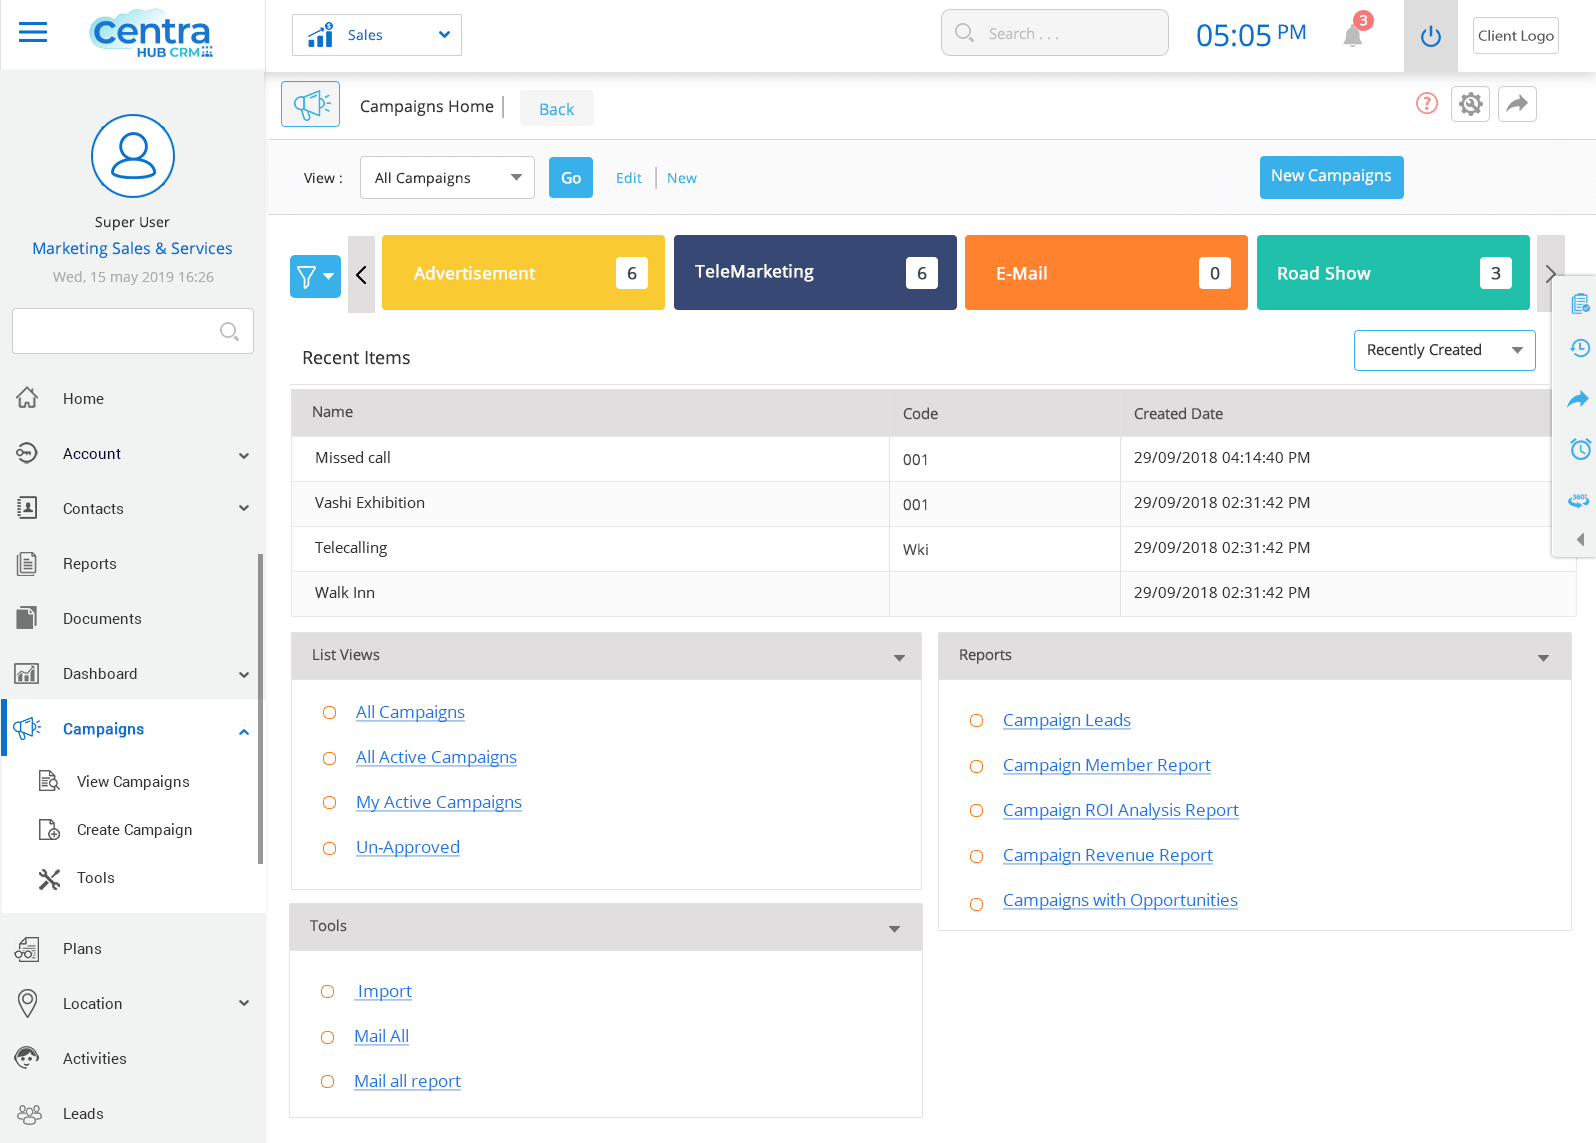Open settings gear icon in header

click(1470, 104)
